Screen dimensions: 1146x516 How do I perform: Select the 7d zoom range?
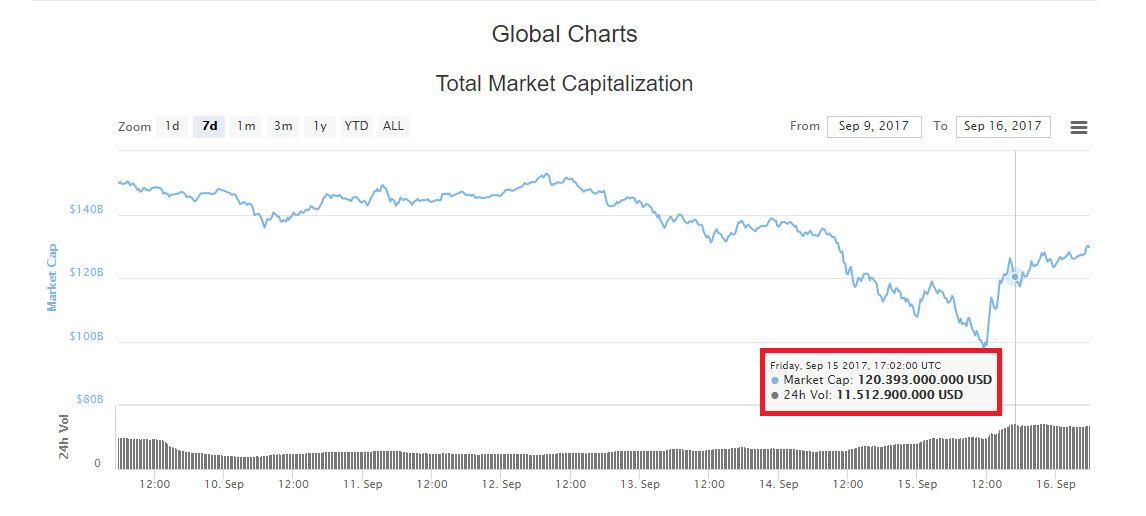coord(209,126)
